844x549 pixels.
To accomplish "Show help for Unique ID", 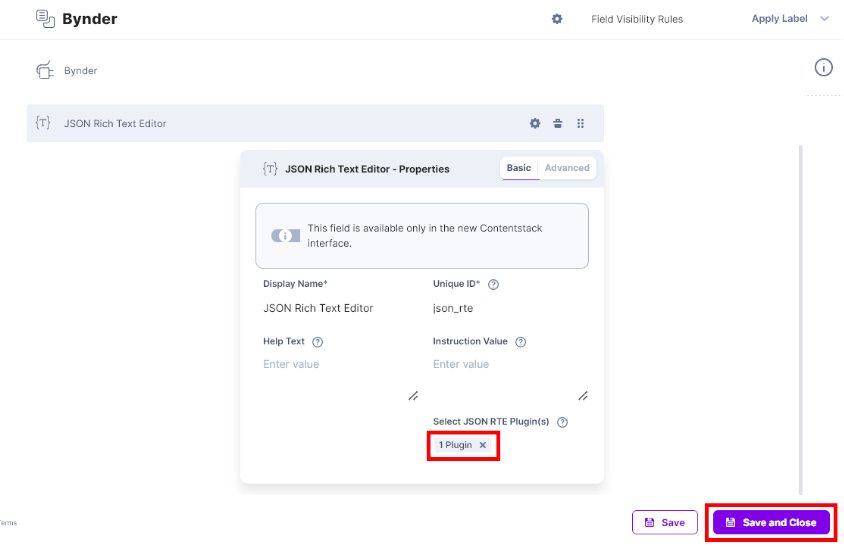I will coord(493,284).
